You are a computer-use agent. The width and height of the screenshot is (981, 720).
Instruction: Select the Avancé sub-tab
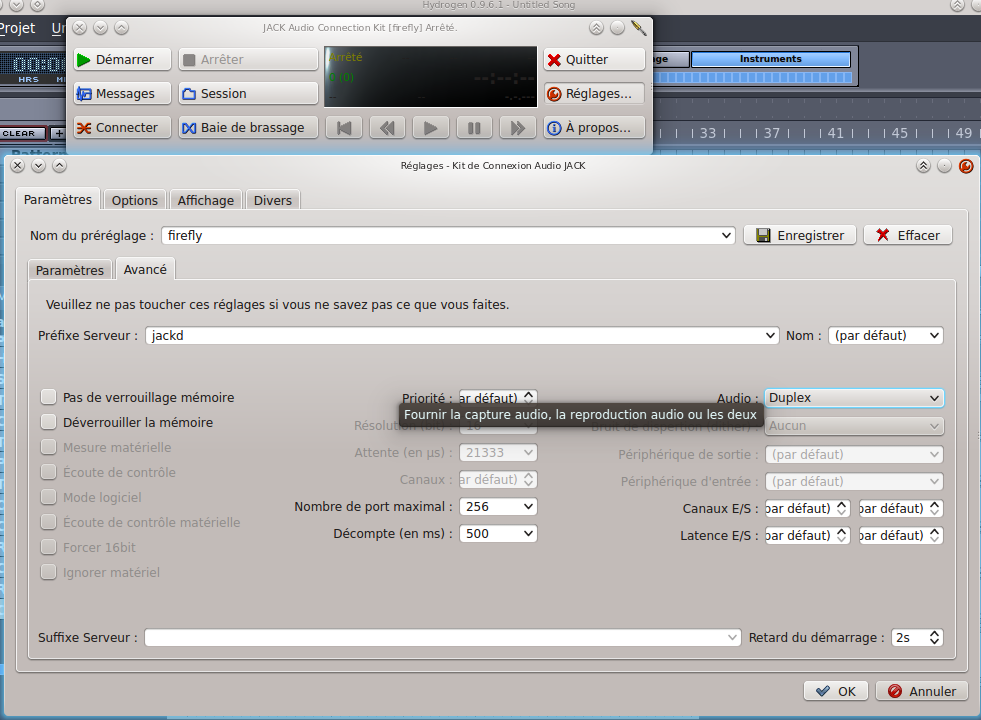145,270
